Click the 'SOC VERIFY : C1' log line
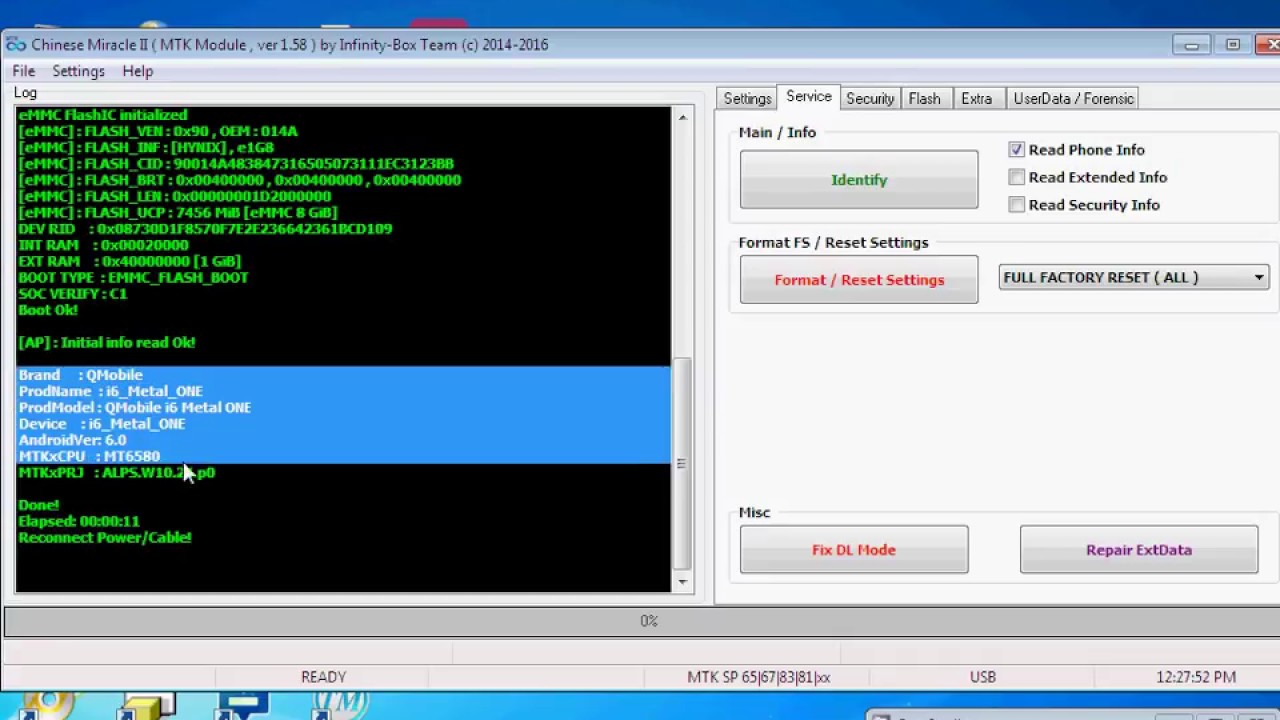Screen dimensions: 1280x720 73,294
